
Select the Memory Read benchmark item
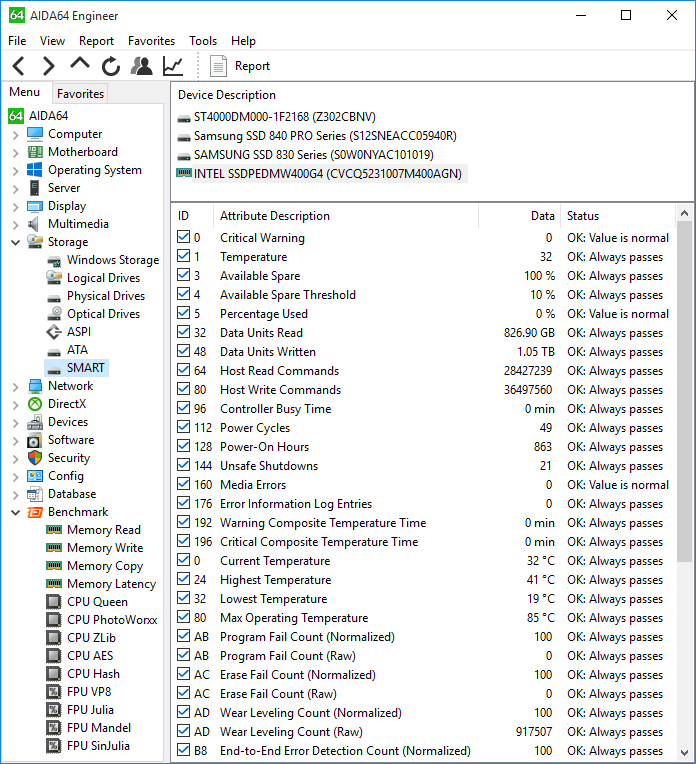[103, 530]
